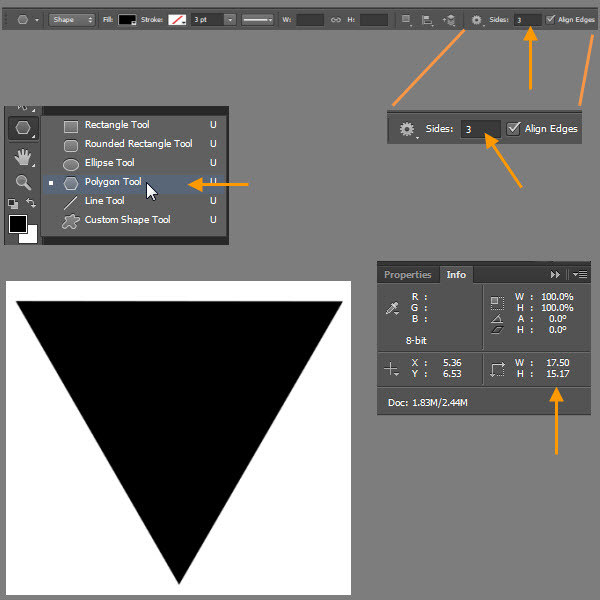
Task: Swap foreground and background colors
Action: 31,203
